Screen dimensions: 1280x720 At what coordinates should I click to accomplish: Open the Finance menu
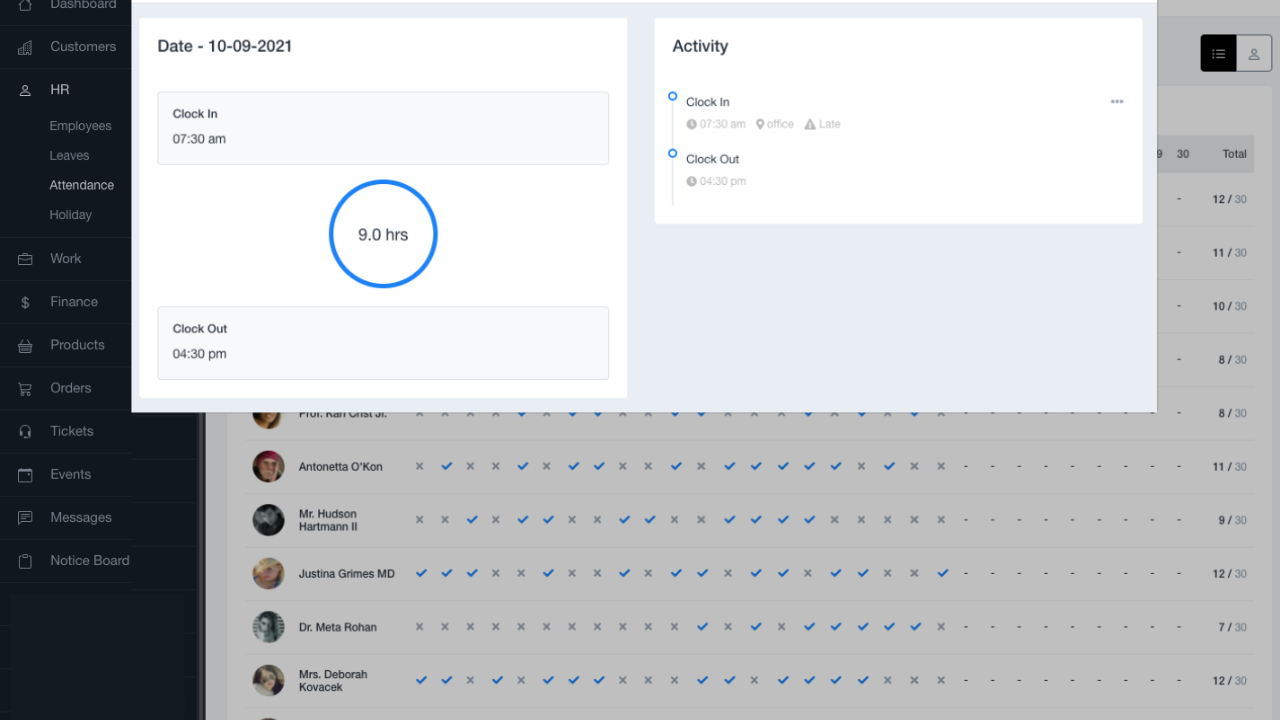[74, 302]
